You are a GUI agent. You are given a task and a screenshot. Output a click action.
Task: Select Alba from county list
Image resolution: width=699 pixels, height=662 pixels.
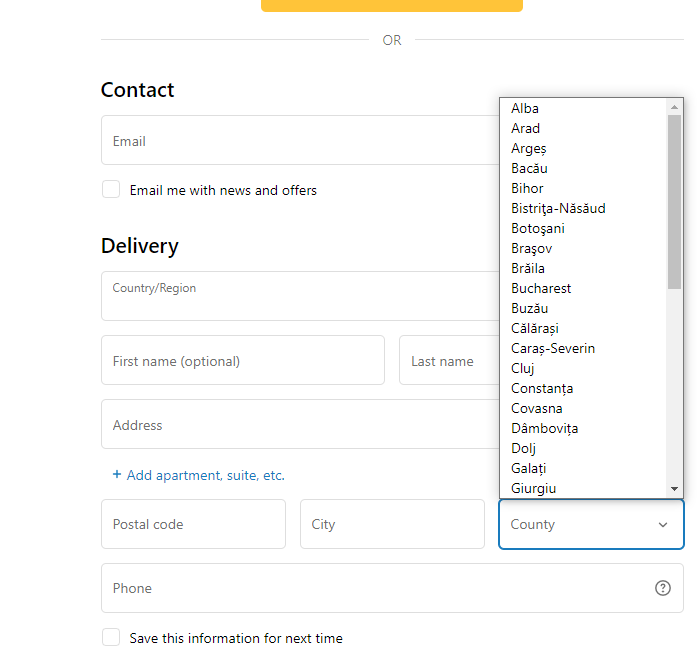coord(583,108)
